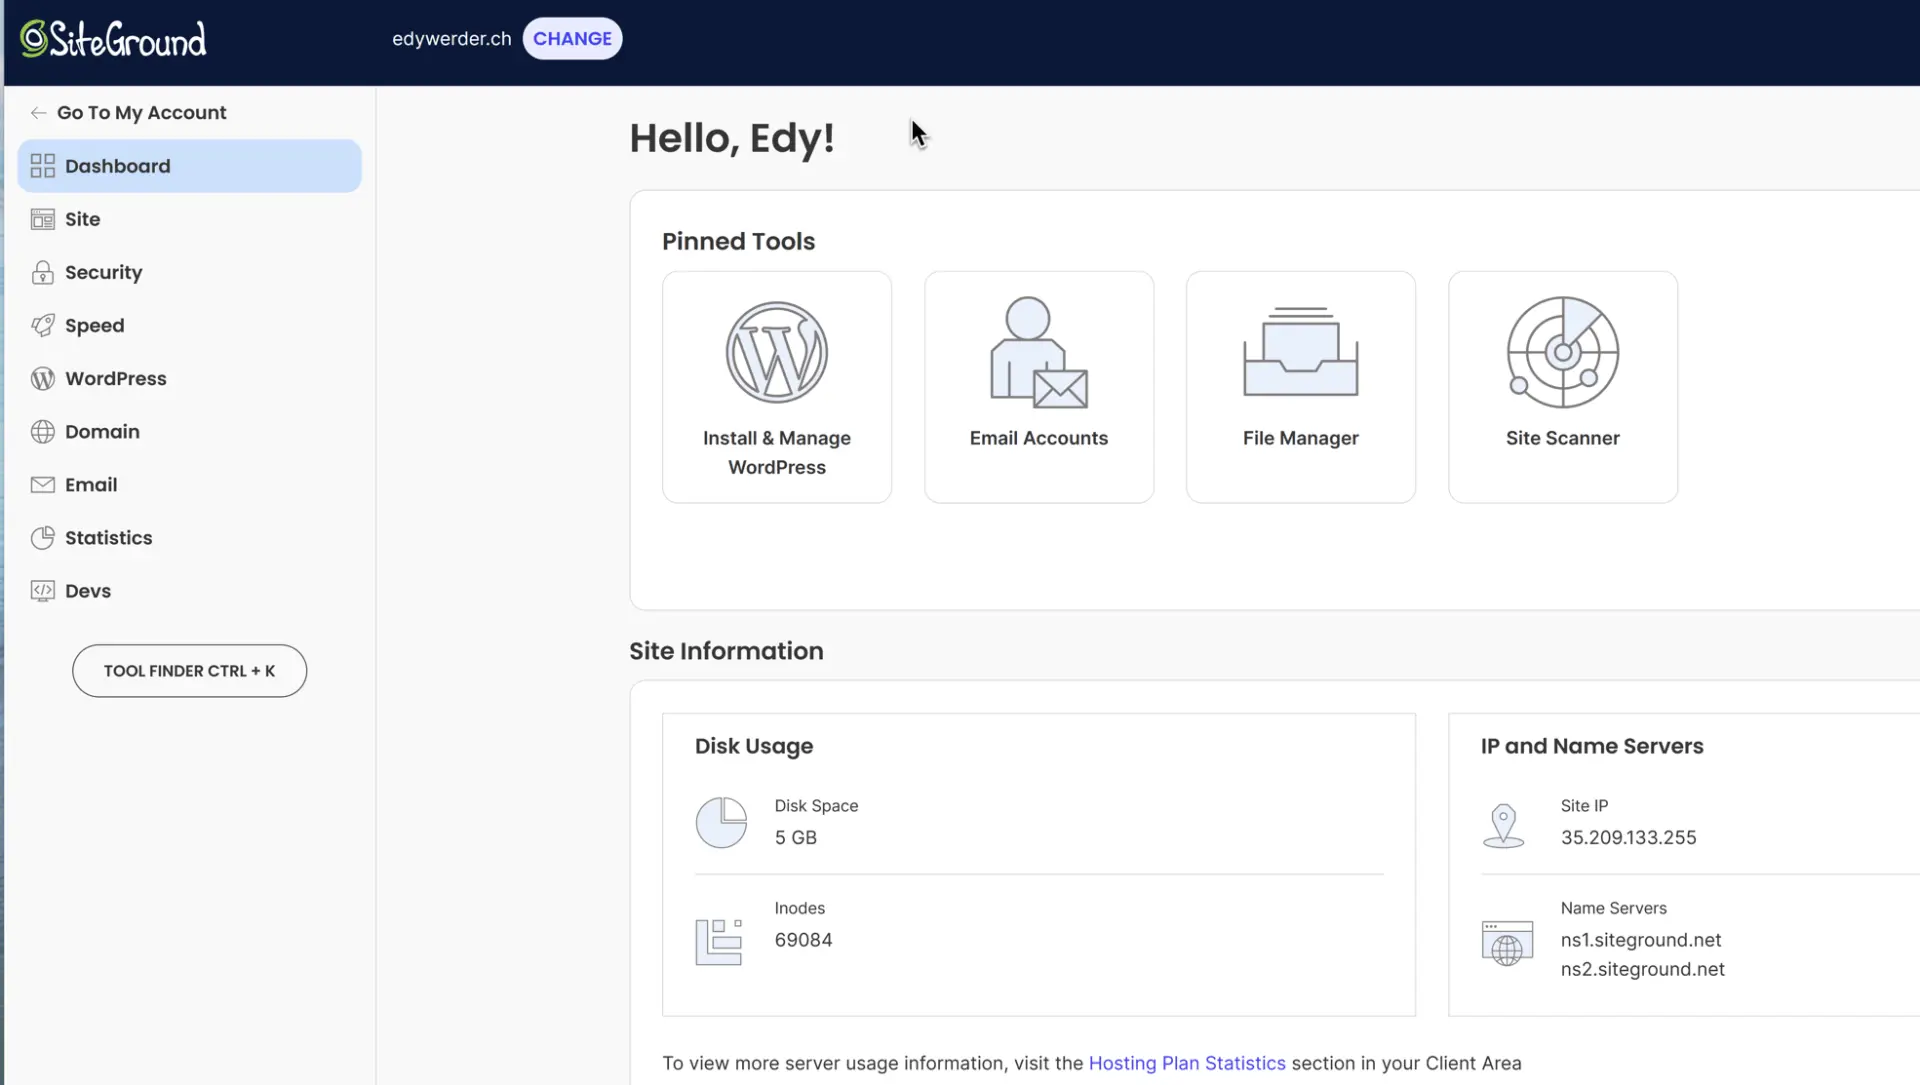This screenshot has width=1920, height=1085.
Task: Click the CHANGE button next to edywerder.ch
Action: coord(572,38)
